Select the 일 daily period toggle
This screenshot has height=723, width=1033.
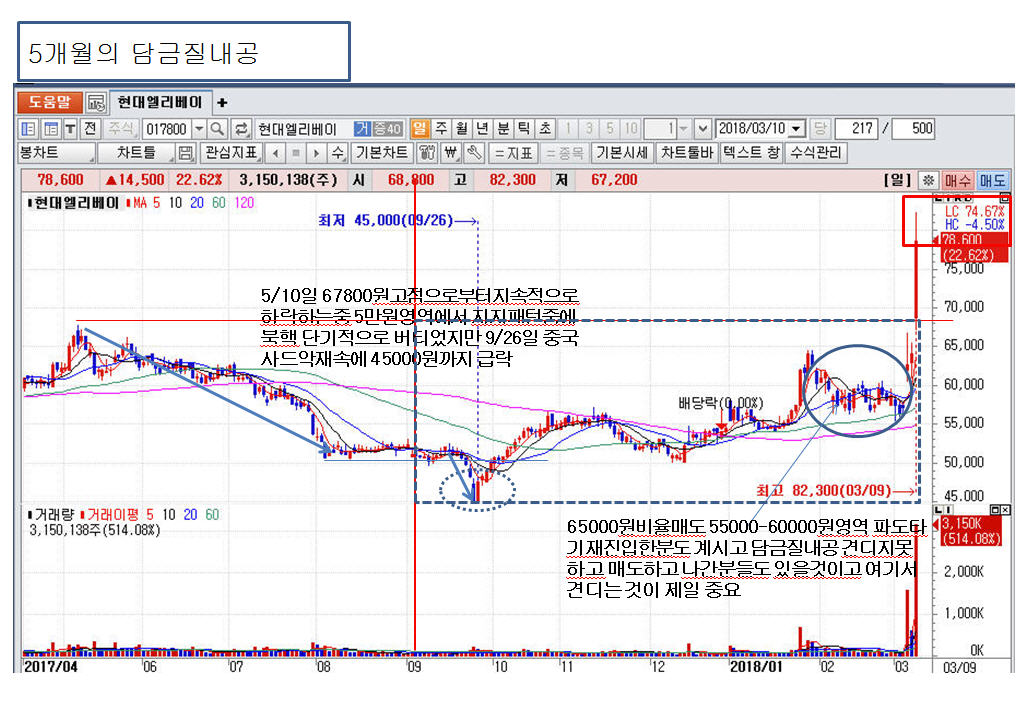click(420, 129)
